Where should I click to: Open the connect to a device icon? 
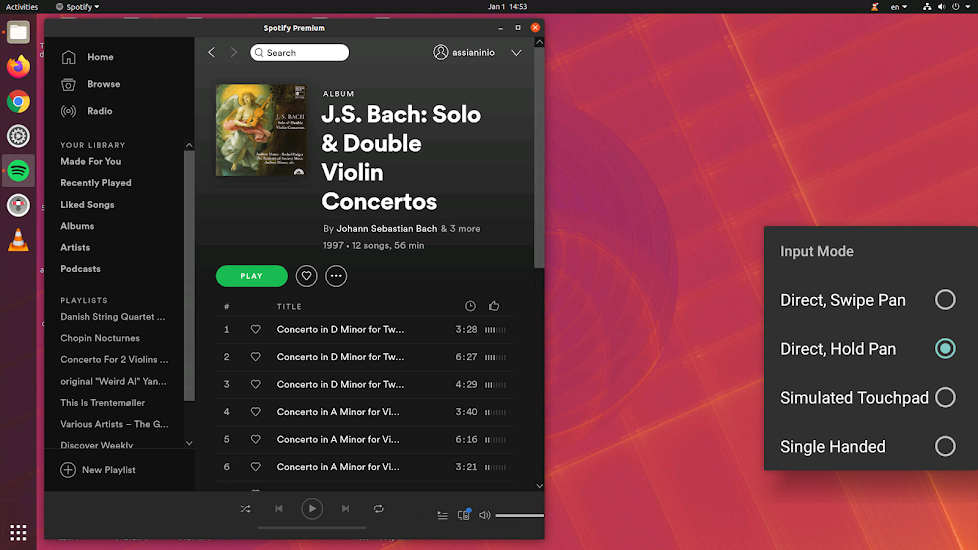463,514
